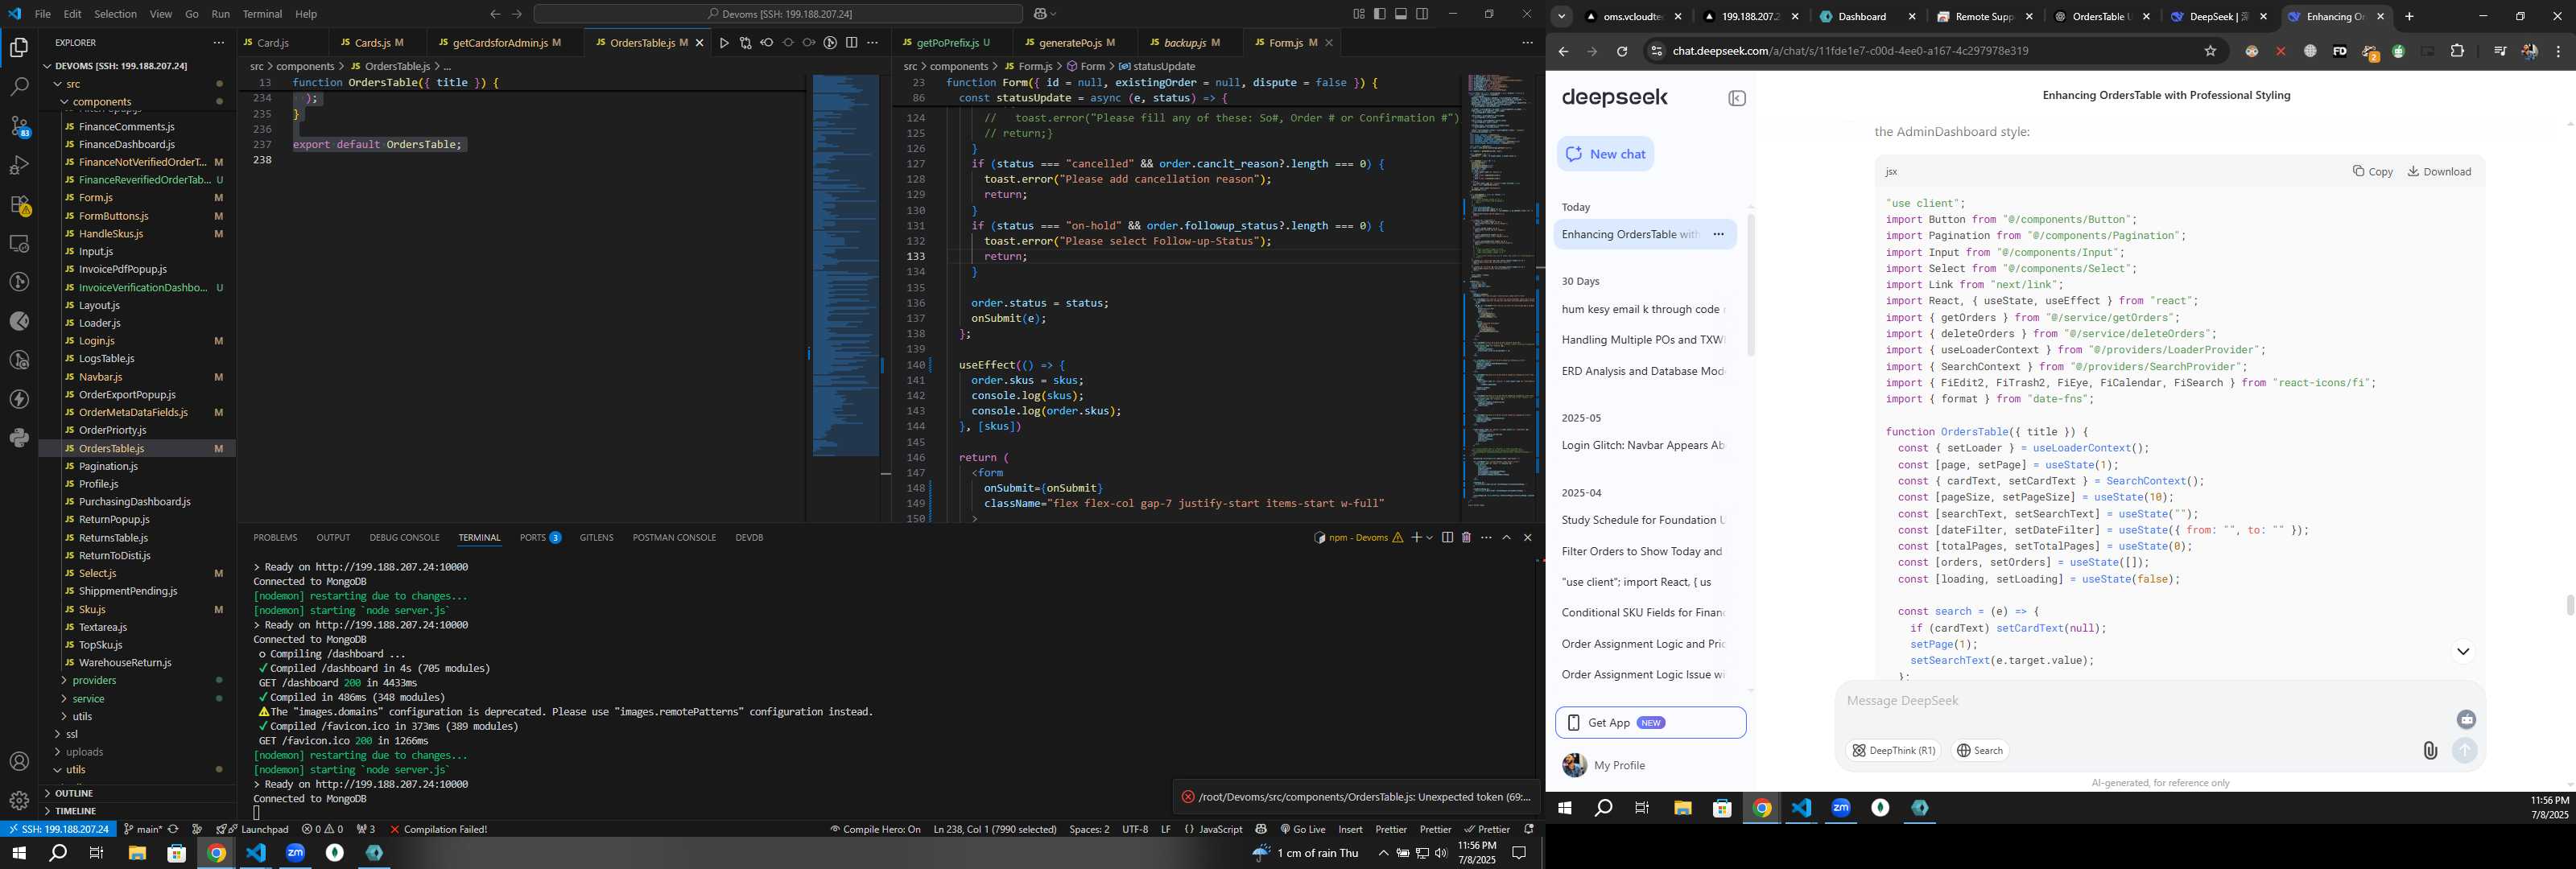The height and width of the screenshot is (869, 2576).
Task: Open Explorer views and more actions menu
Action: click(218, 43)
